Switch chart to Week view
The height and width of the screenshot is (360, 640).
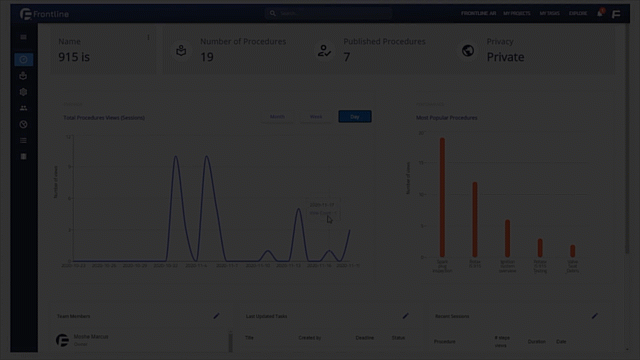[316, 117]
